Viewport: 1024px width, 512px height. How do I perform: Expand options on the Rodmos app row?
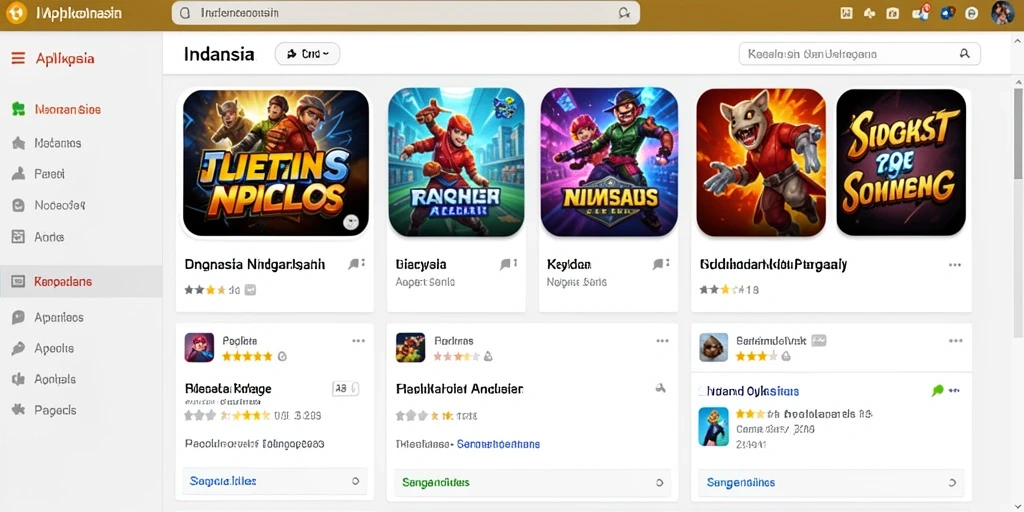(x=662, y=341)
